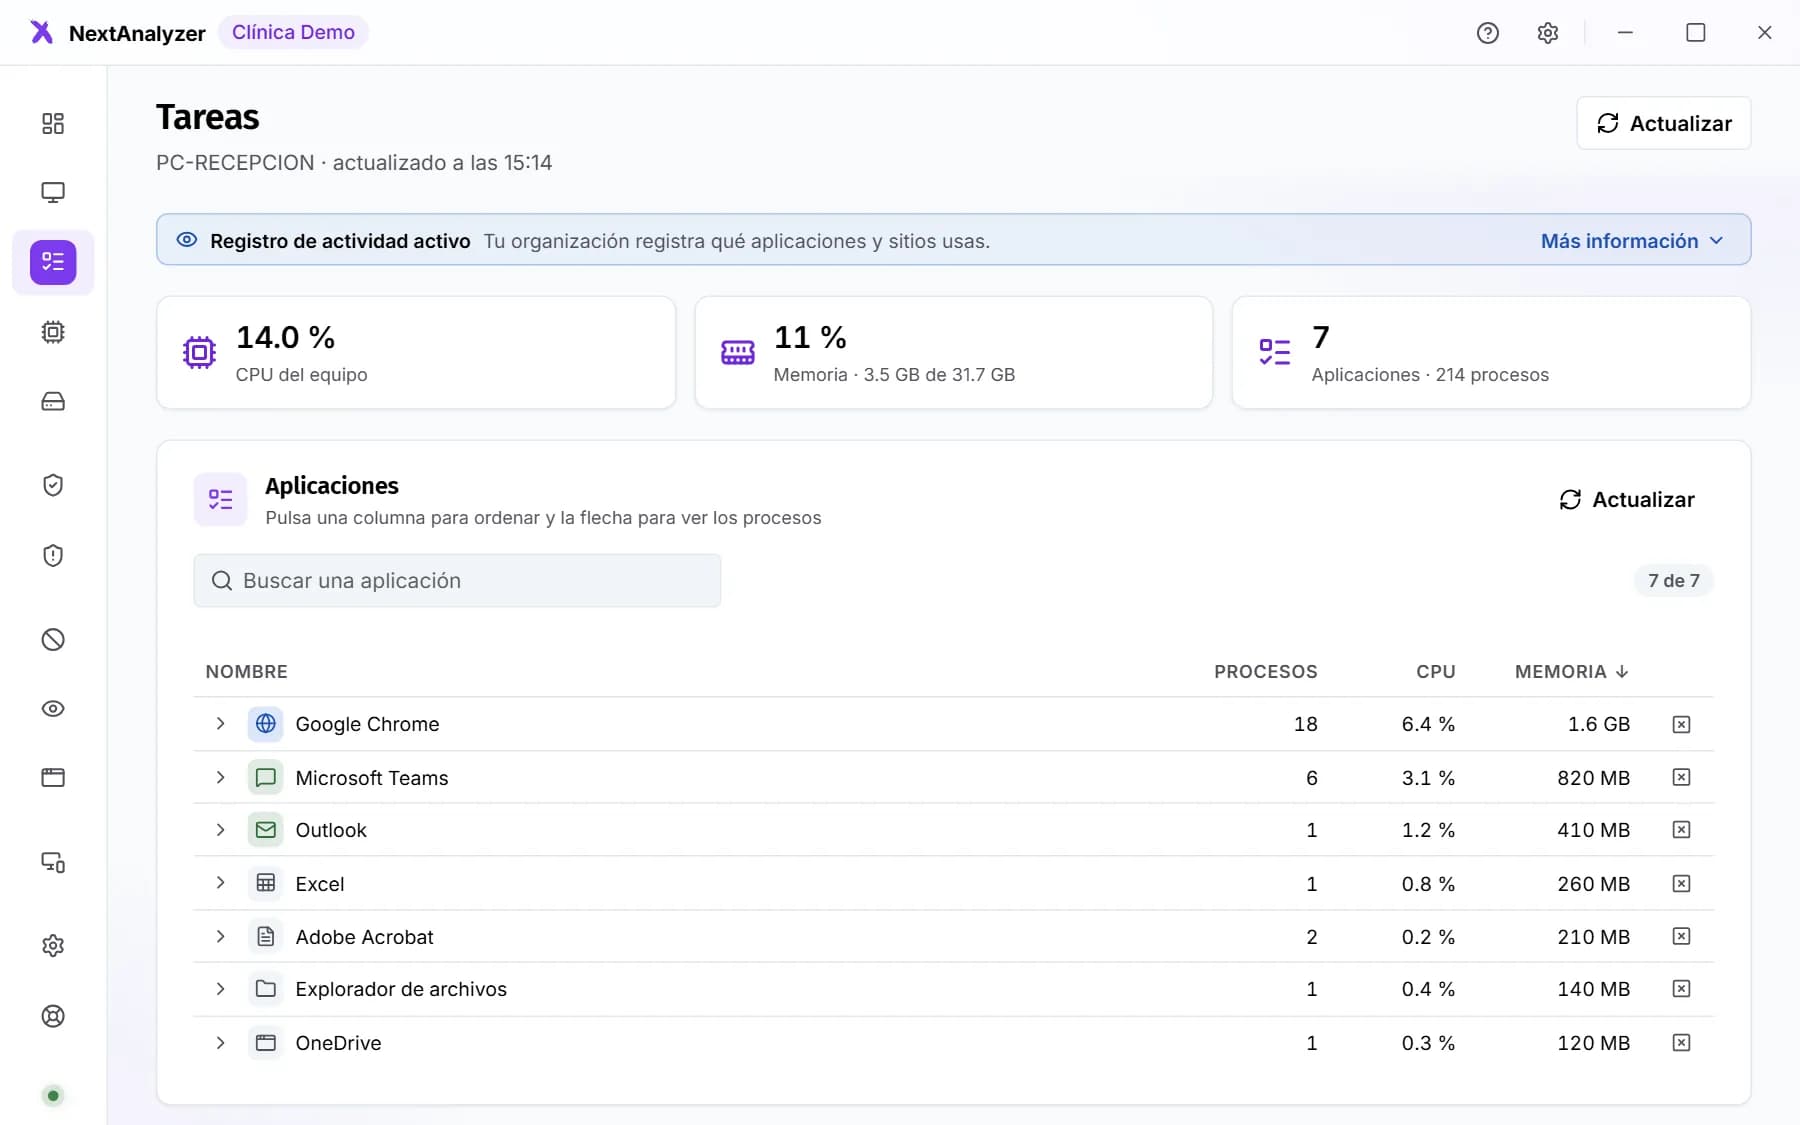Open the shield alert sidebar icon
The width and height of the screenshot is (1800, 1125).
tap(53, 555)
